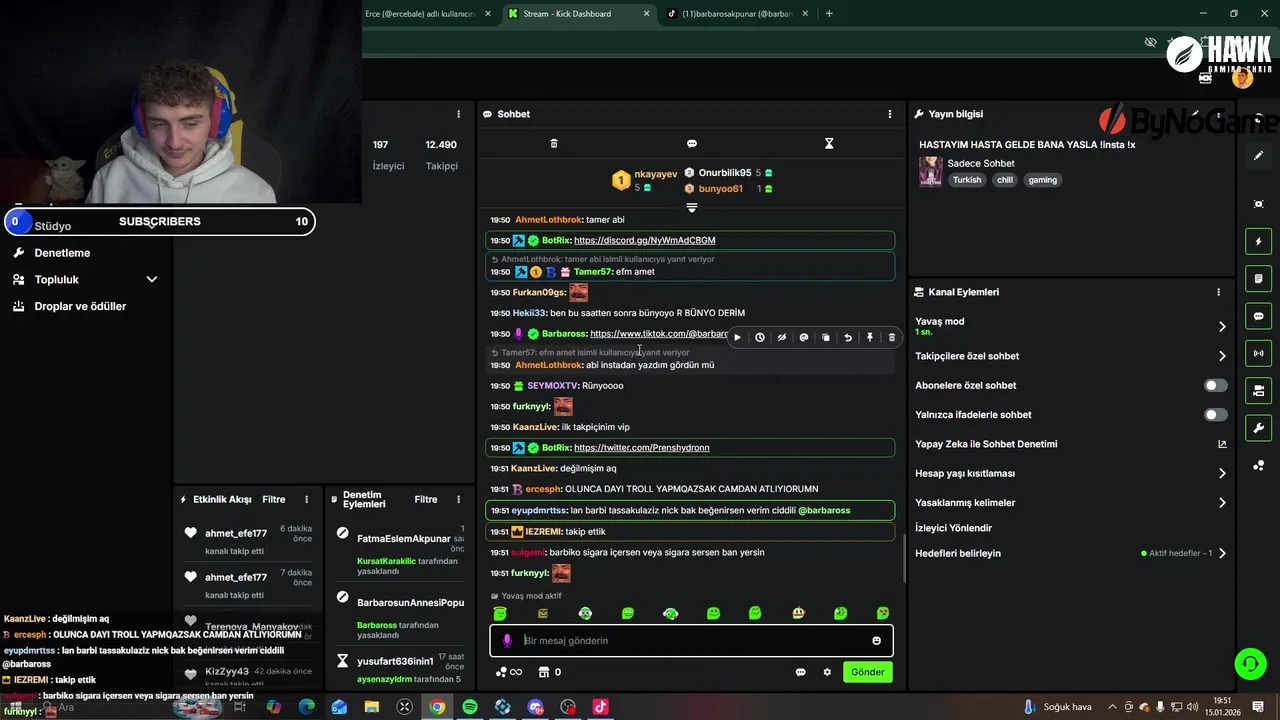Click the crossed-eye hide icon in message toolbar
The width and height of the screenshot is (1280, 720).
click(782, 338)
